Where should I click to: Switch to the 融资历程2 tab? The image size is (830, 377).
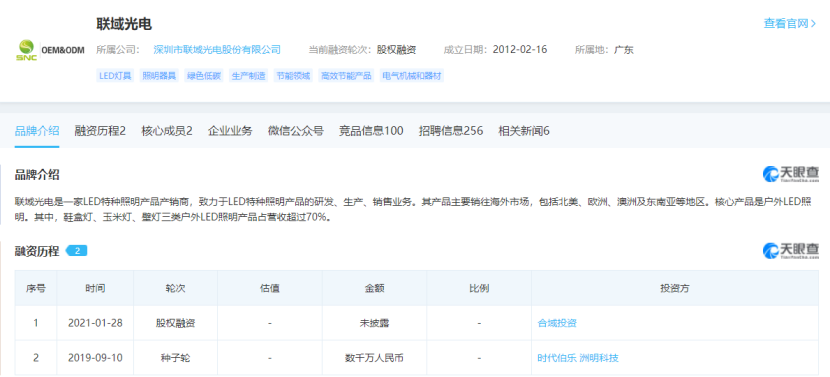(x=100, y=131)
